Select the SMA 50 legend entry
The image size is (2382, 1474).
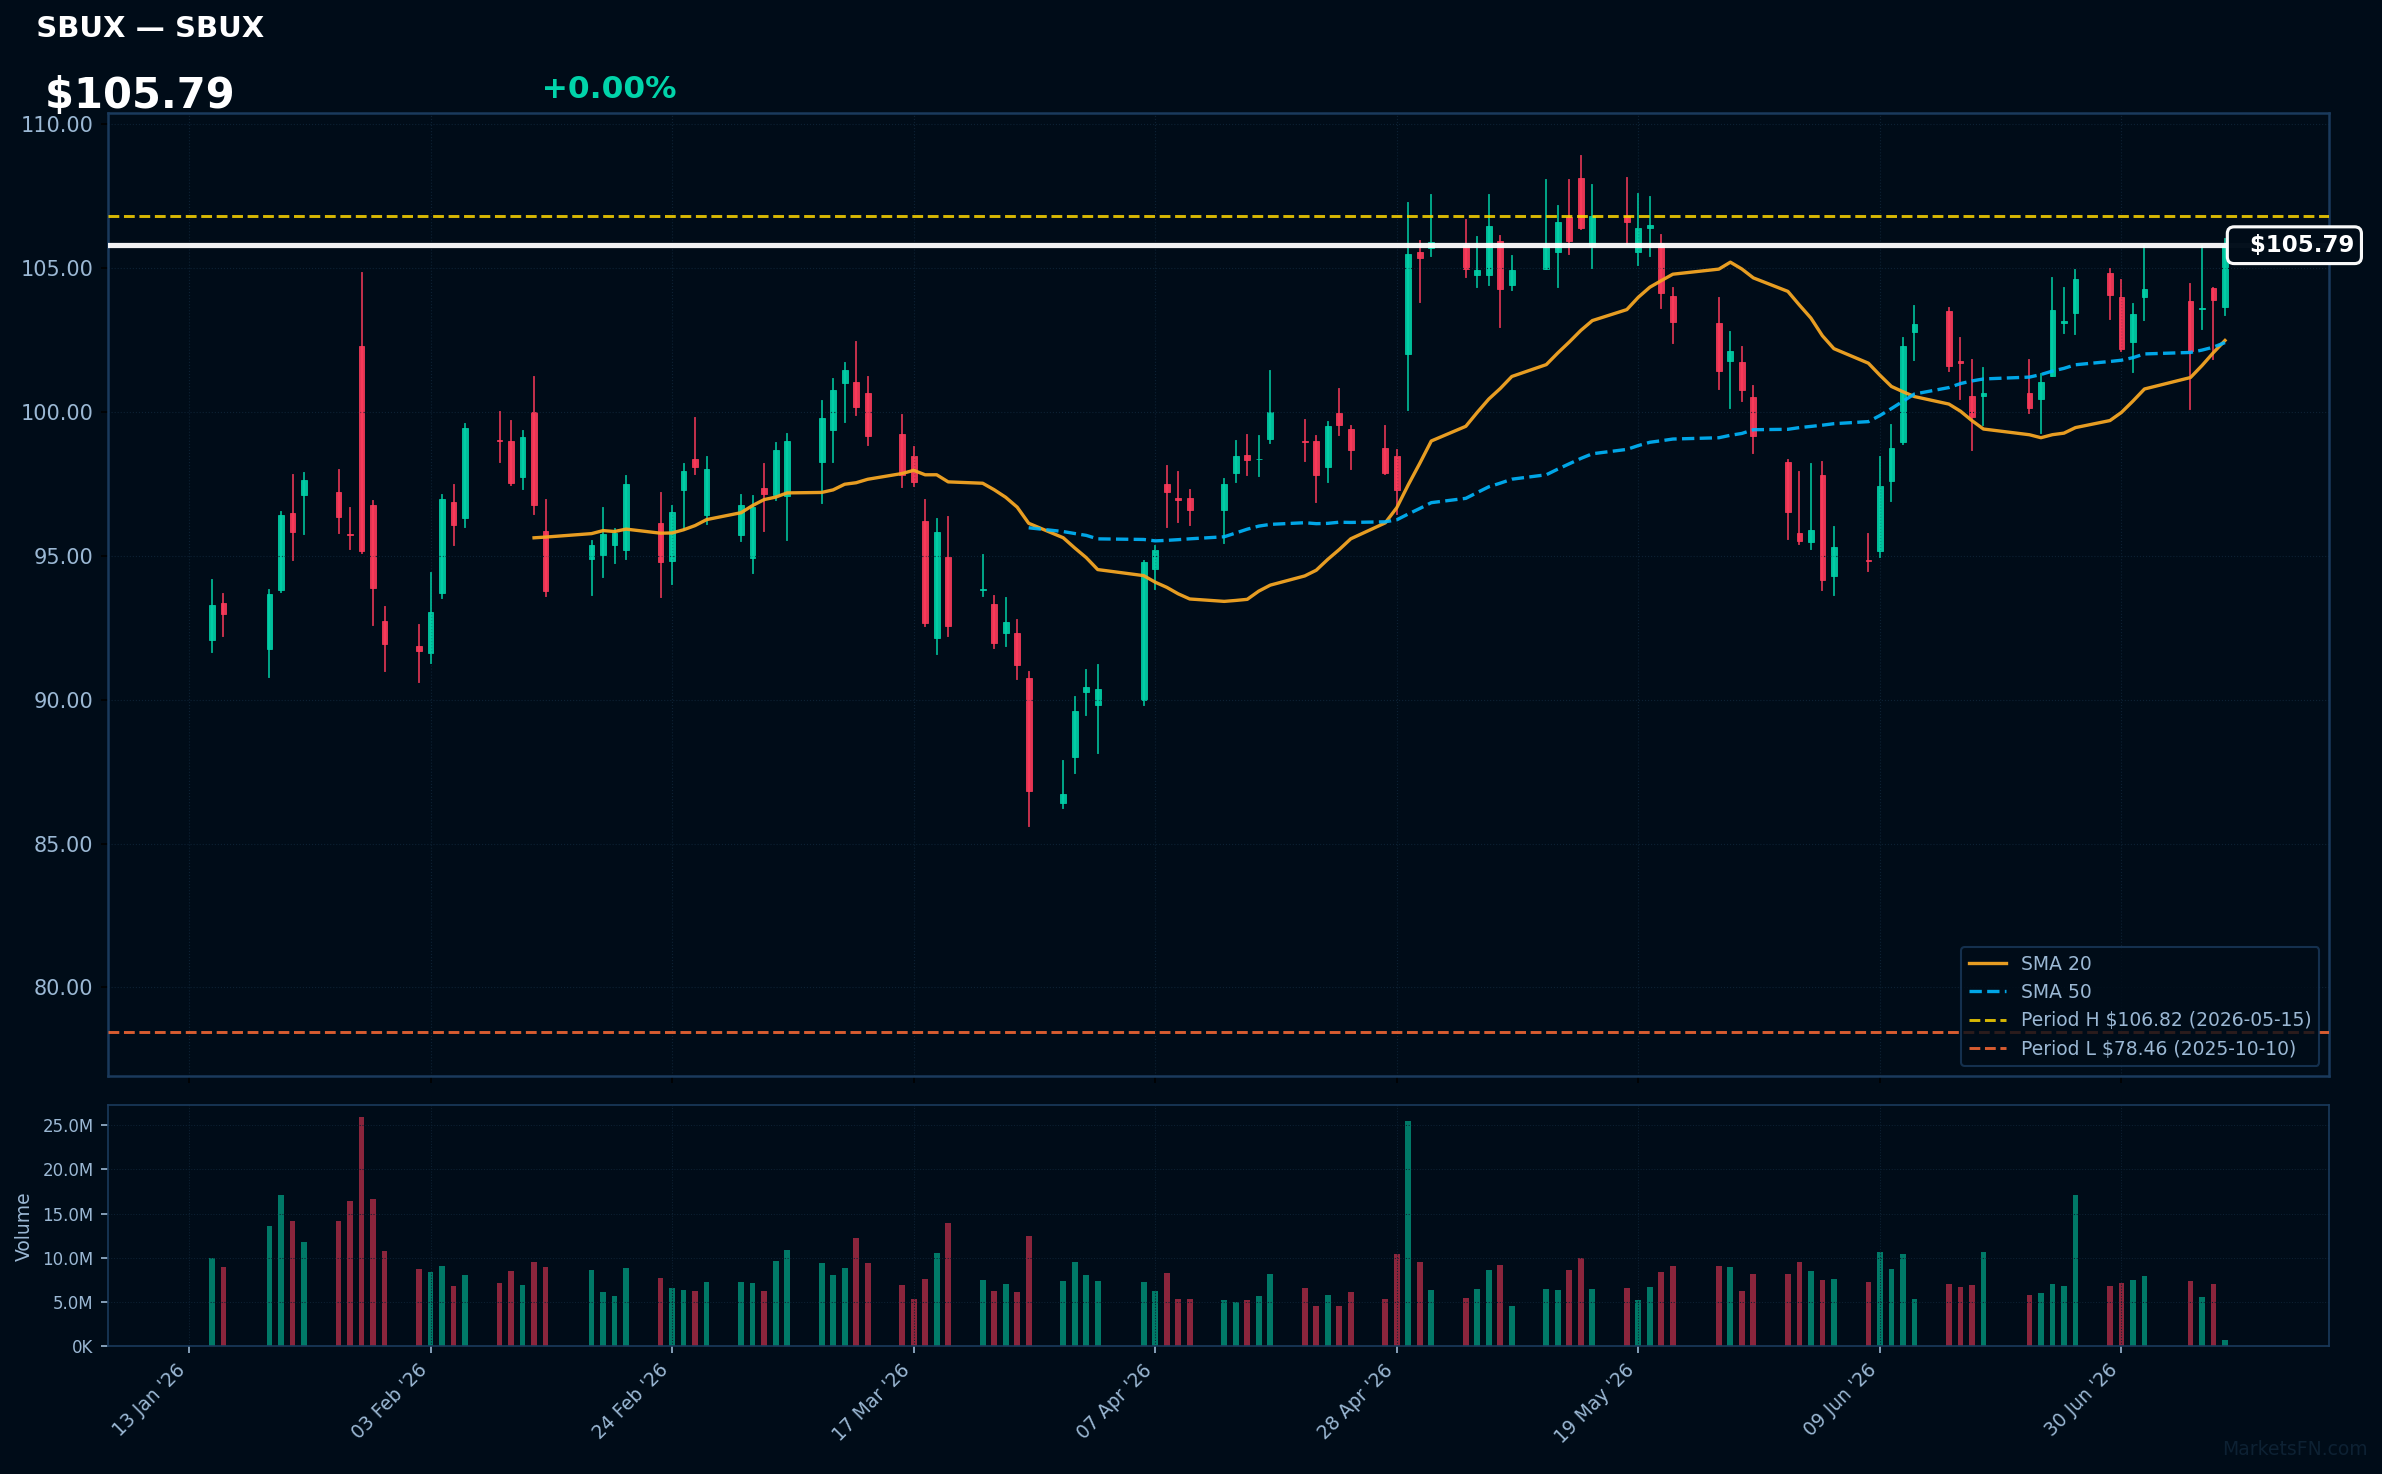click(x=2030, y=991)
